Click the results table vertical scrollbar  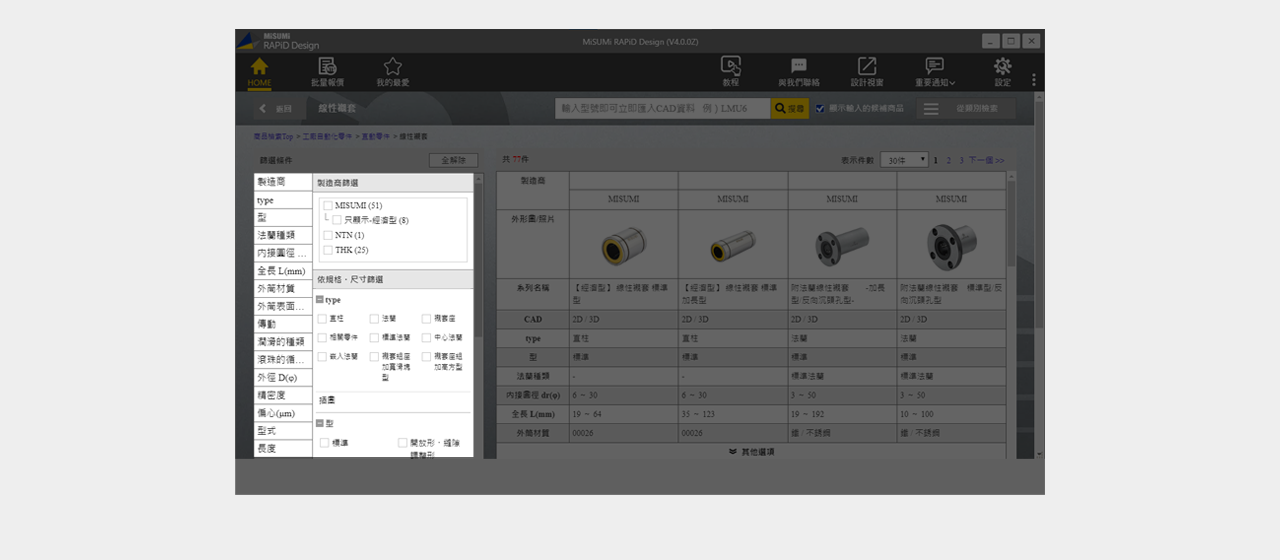point(1011,300)
